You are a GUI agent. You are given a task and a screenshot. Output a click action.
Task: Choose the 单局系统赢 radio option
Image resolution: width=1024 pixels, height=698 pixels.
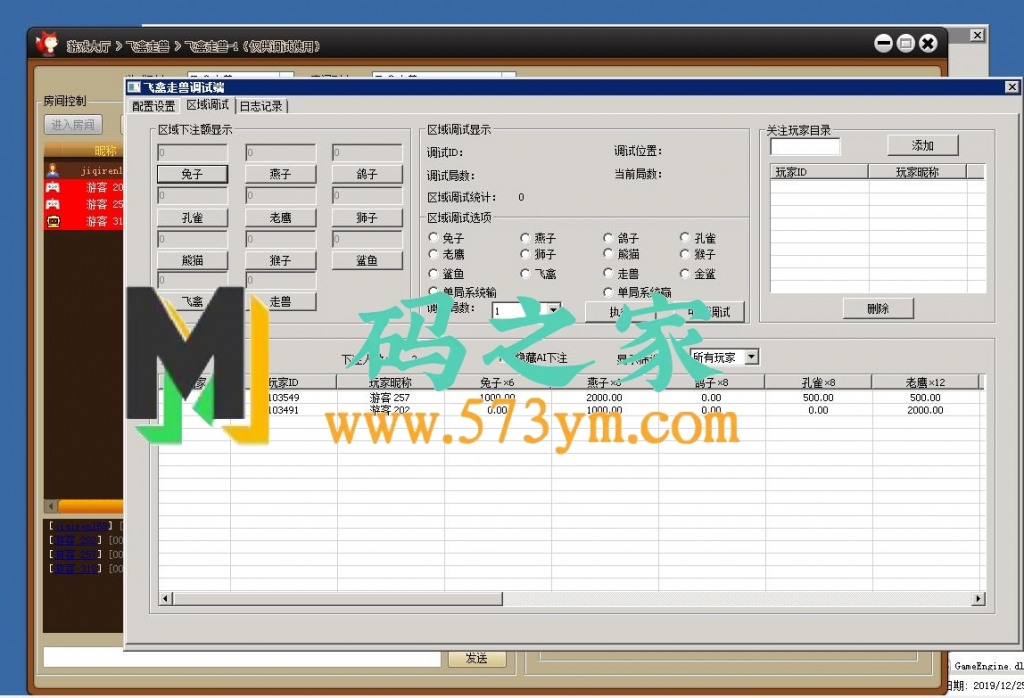point(608,291)
